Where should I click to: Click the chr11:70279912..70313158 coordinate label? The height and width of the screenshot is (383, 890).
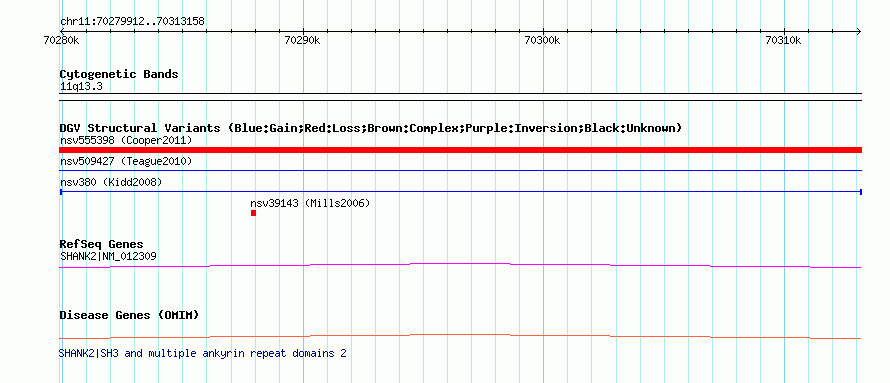132,22
